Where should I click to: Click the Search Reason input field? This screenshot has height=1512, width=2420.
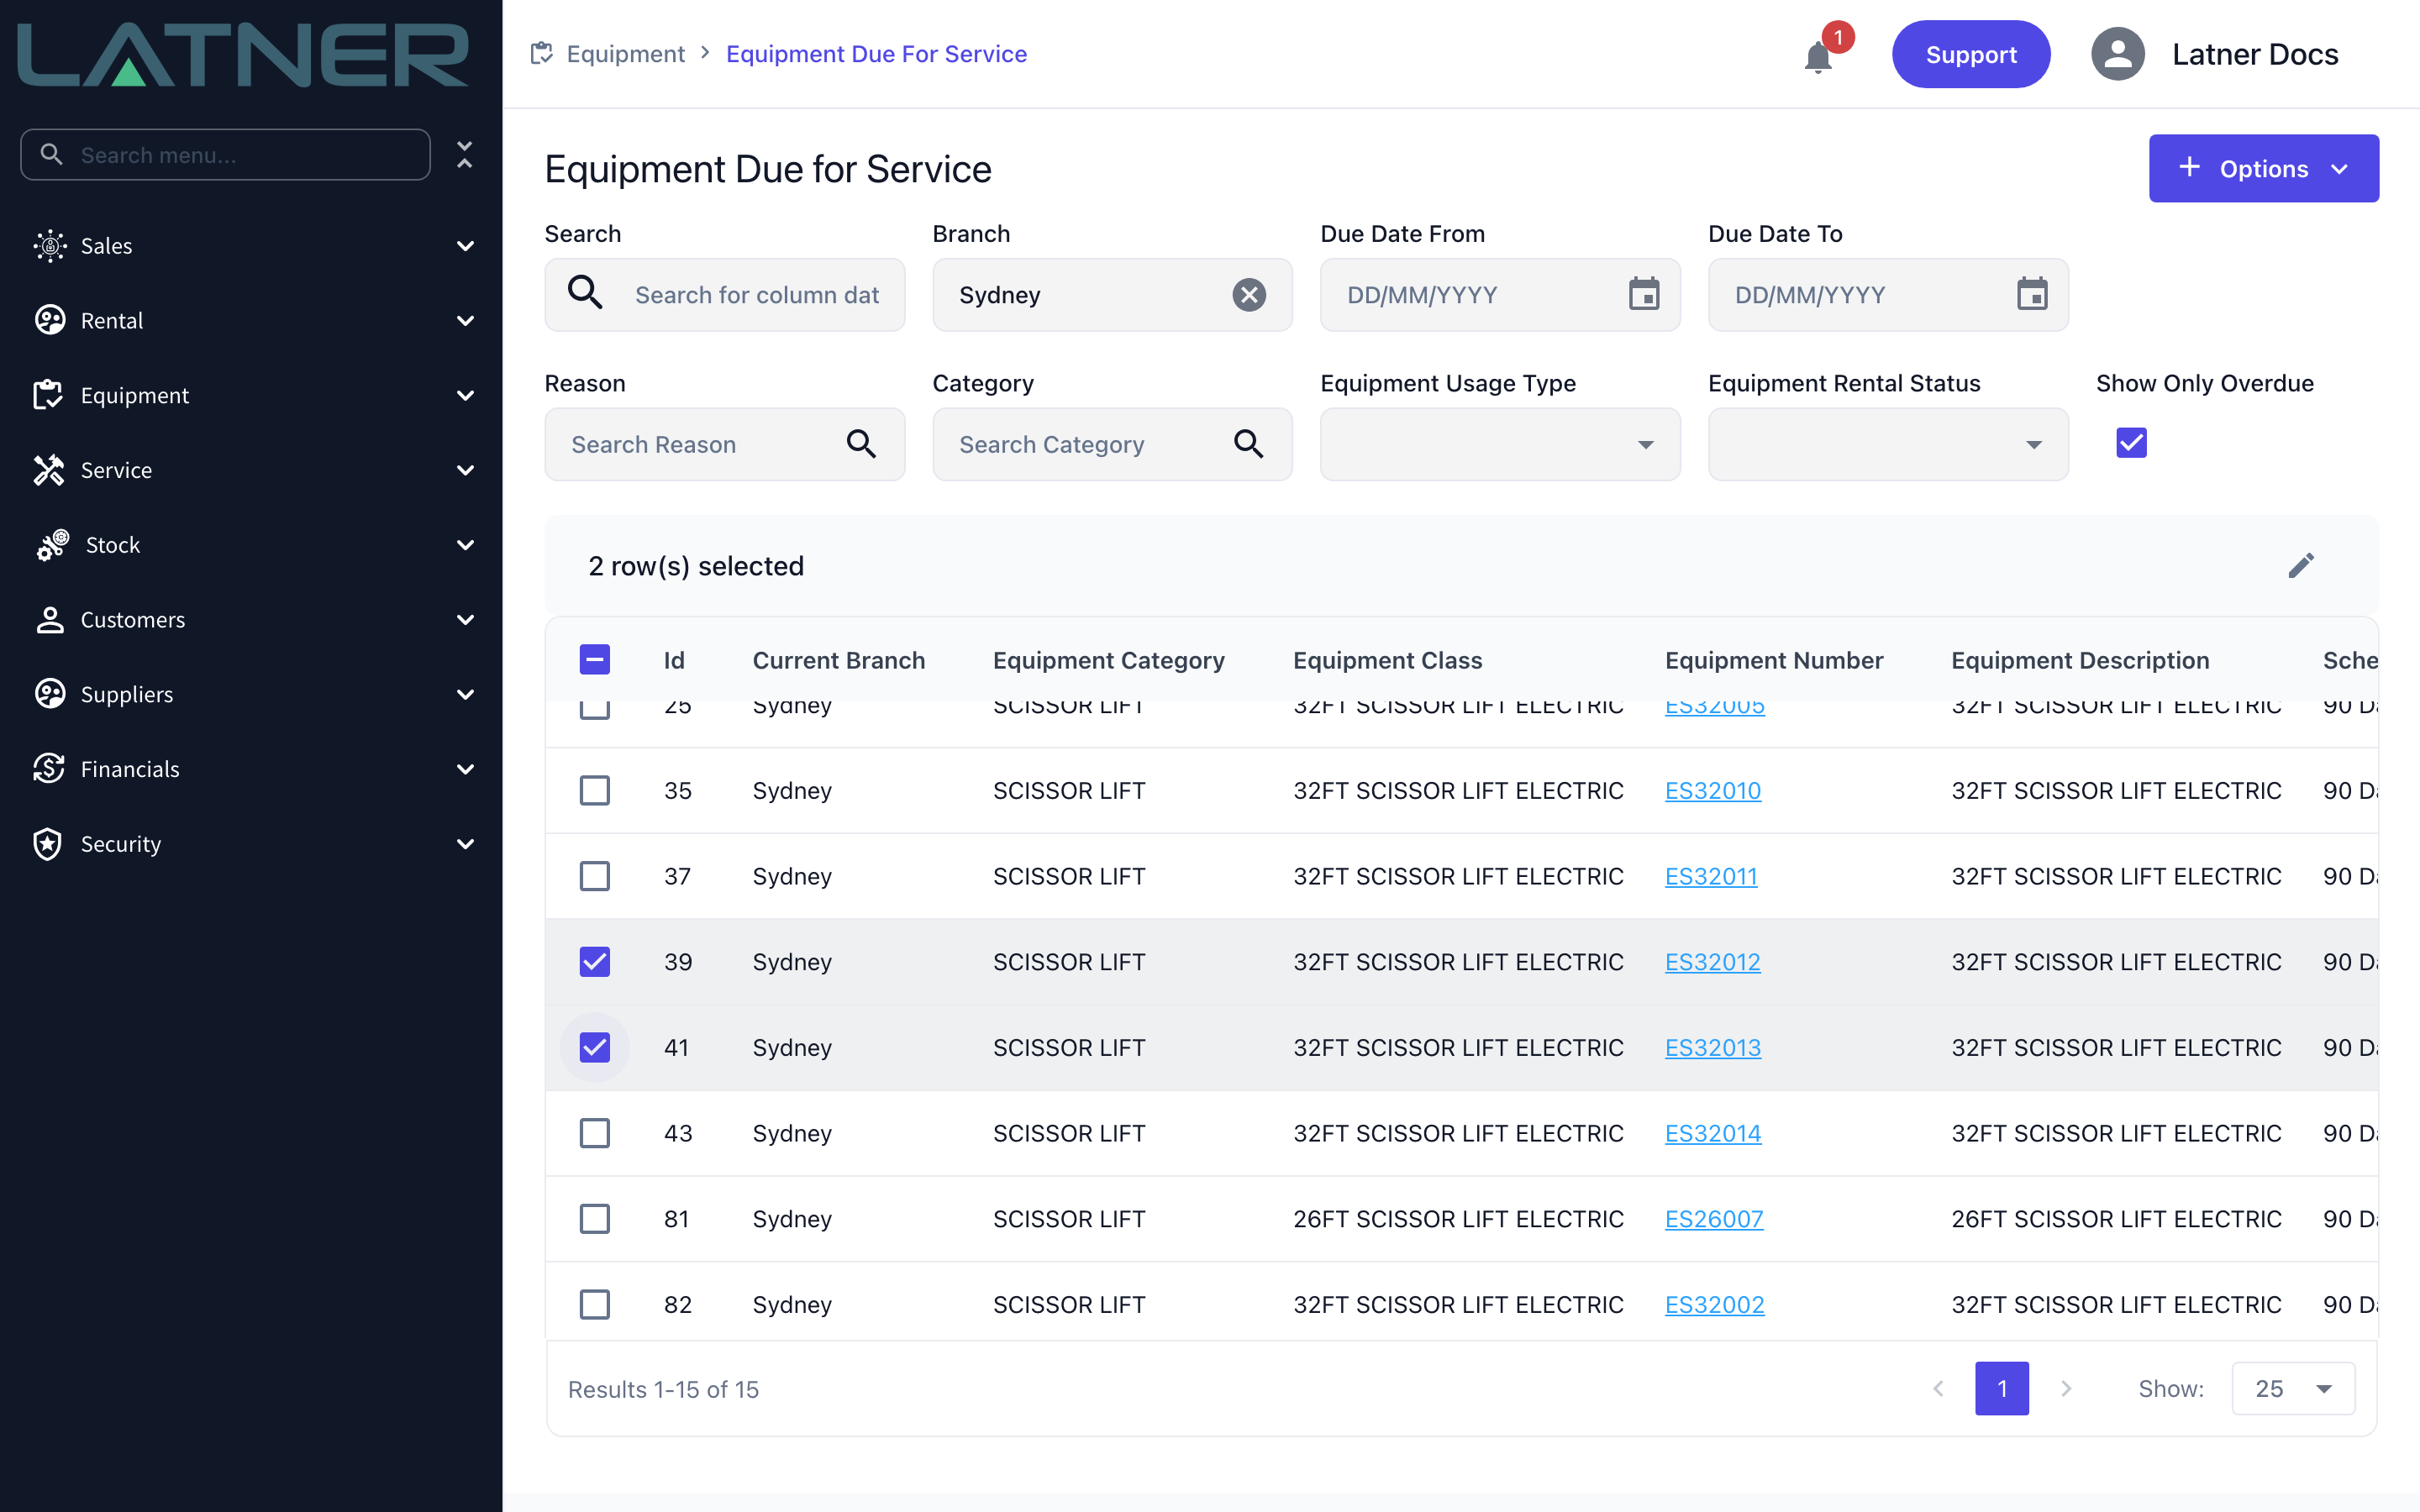(725, 444)
